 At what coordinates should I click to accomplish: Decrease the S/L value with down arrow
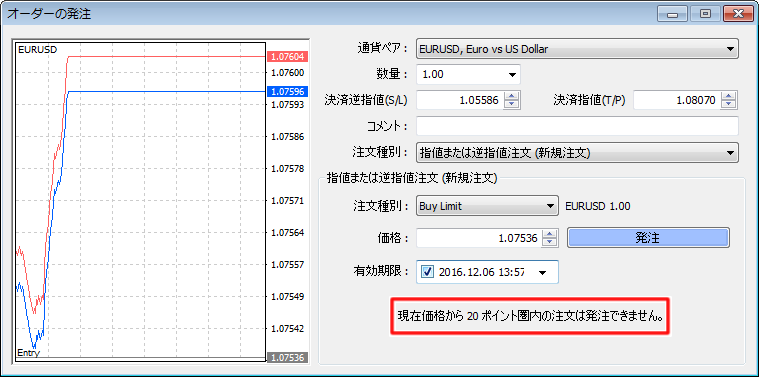(512, 105)
